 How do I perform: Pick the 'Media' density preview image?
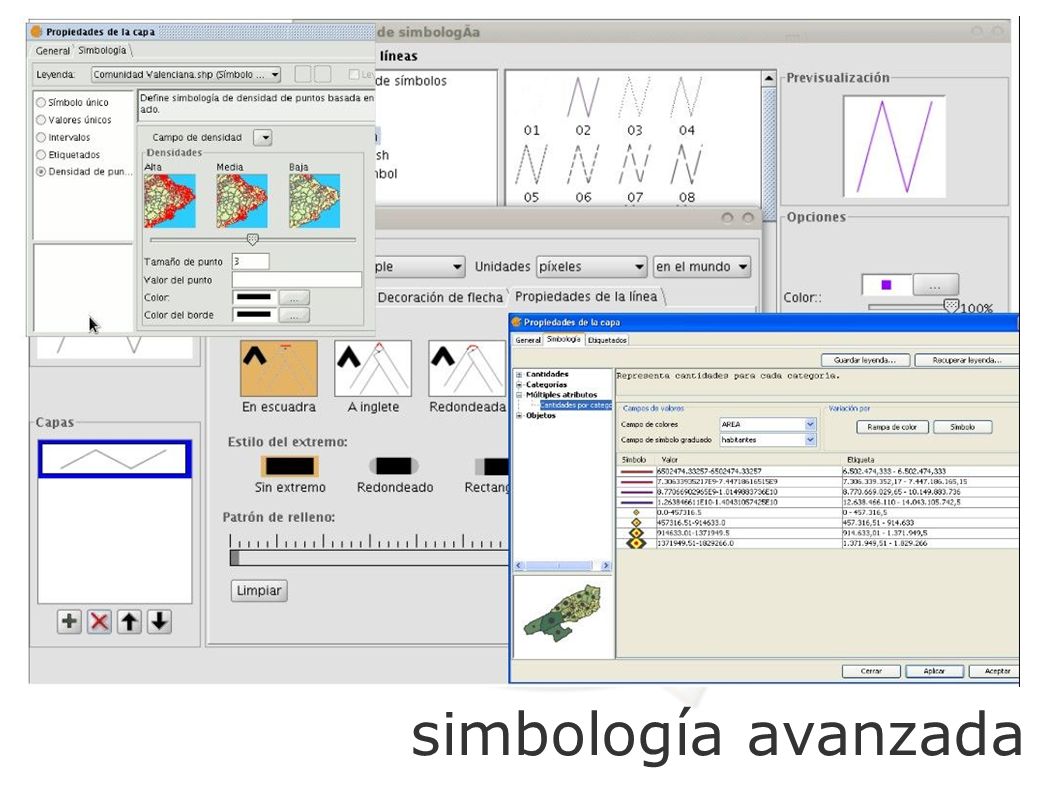(x=242, y=201)
